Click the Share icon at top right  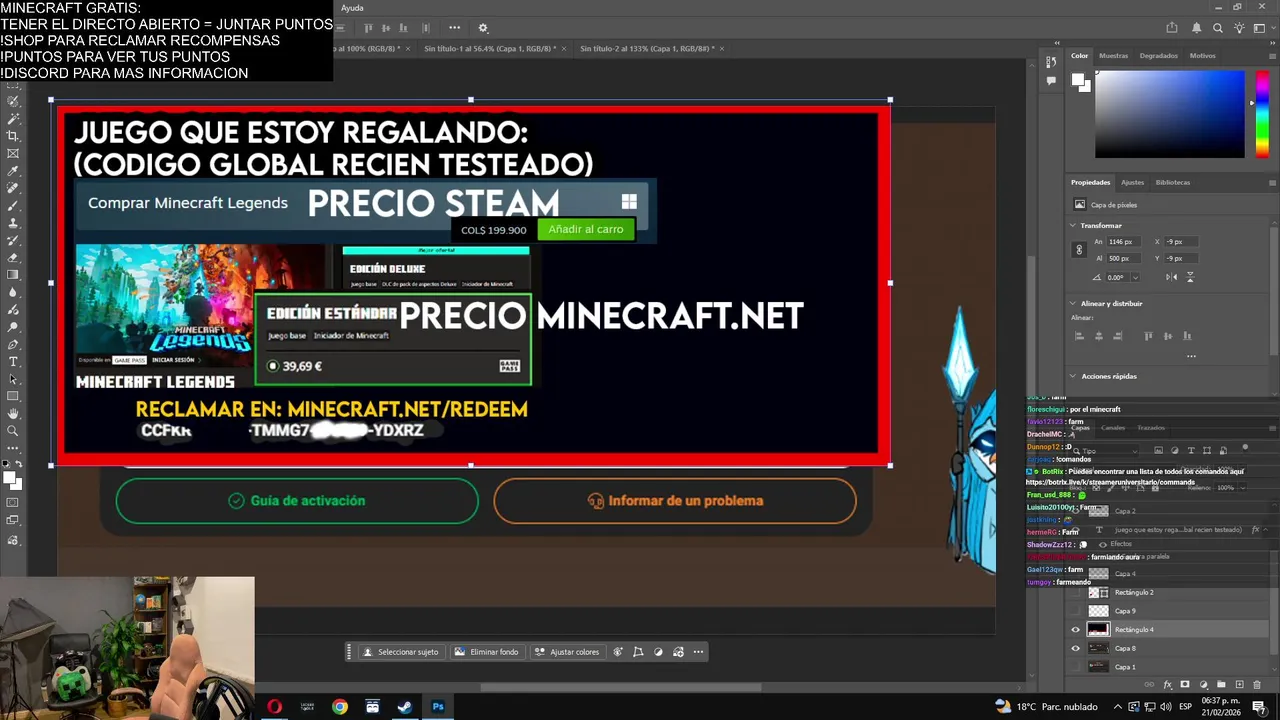pyautogui.click(x=1172, y=28)
